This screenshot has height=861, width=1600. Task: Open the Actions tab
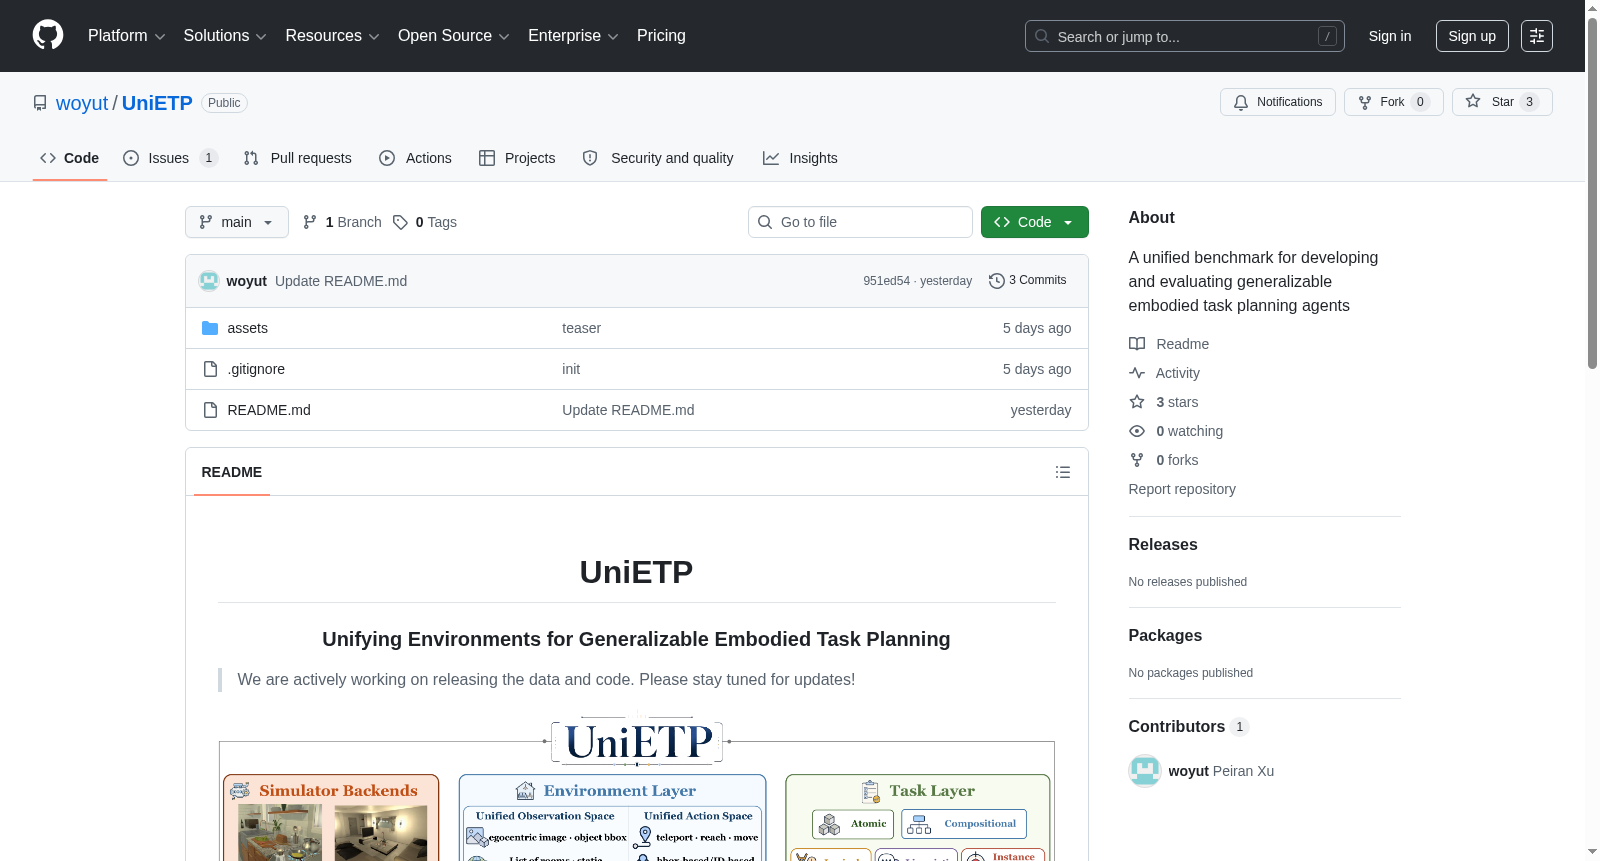click(x=416, y=158)
